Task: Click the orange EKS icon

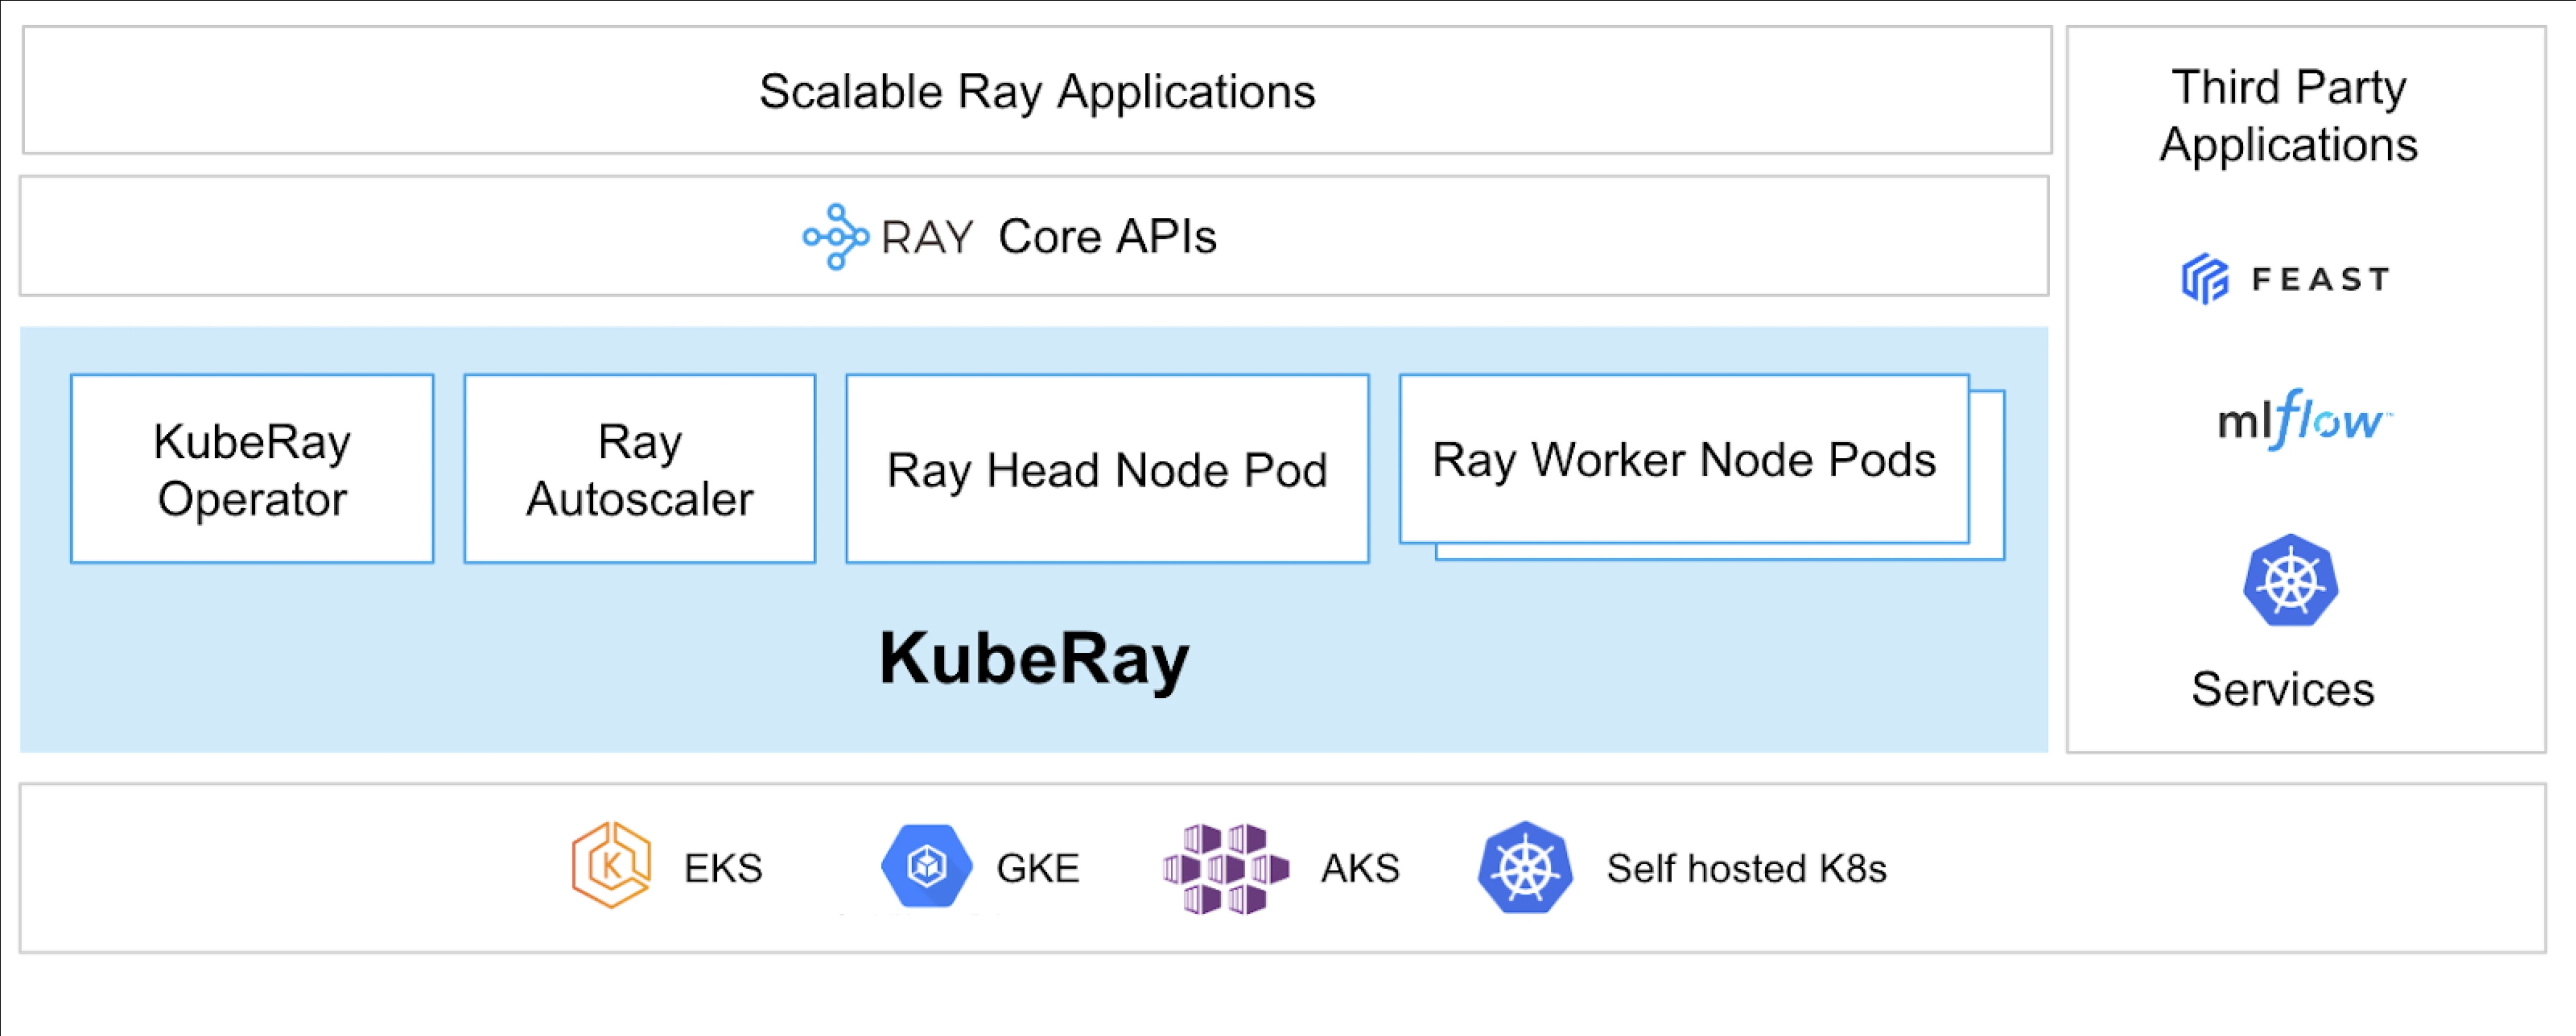Action: click(611, 865)
